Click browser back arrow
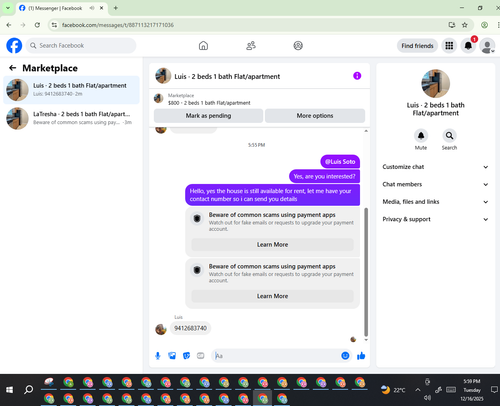 (x=9, y=25)
